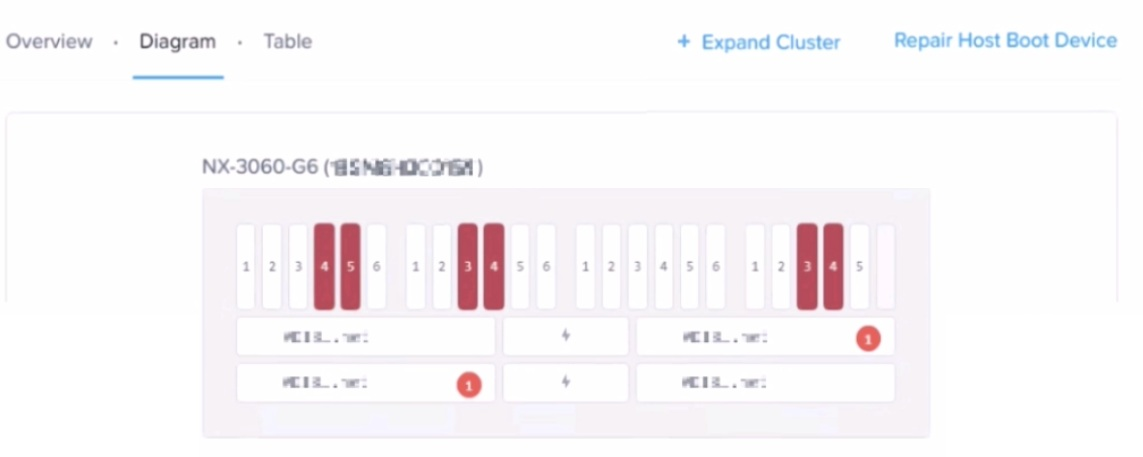Click red alert badge on upper-right host
The height and width of the screenshot is (457, 1143).
867,338
